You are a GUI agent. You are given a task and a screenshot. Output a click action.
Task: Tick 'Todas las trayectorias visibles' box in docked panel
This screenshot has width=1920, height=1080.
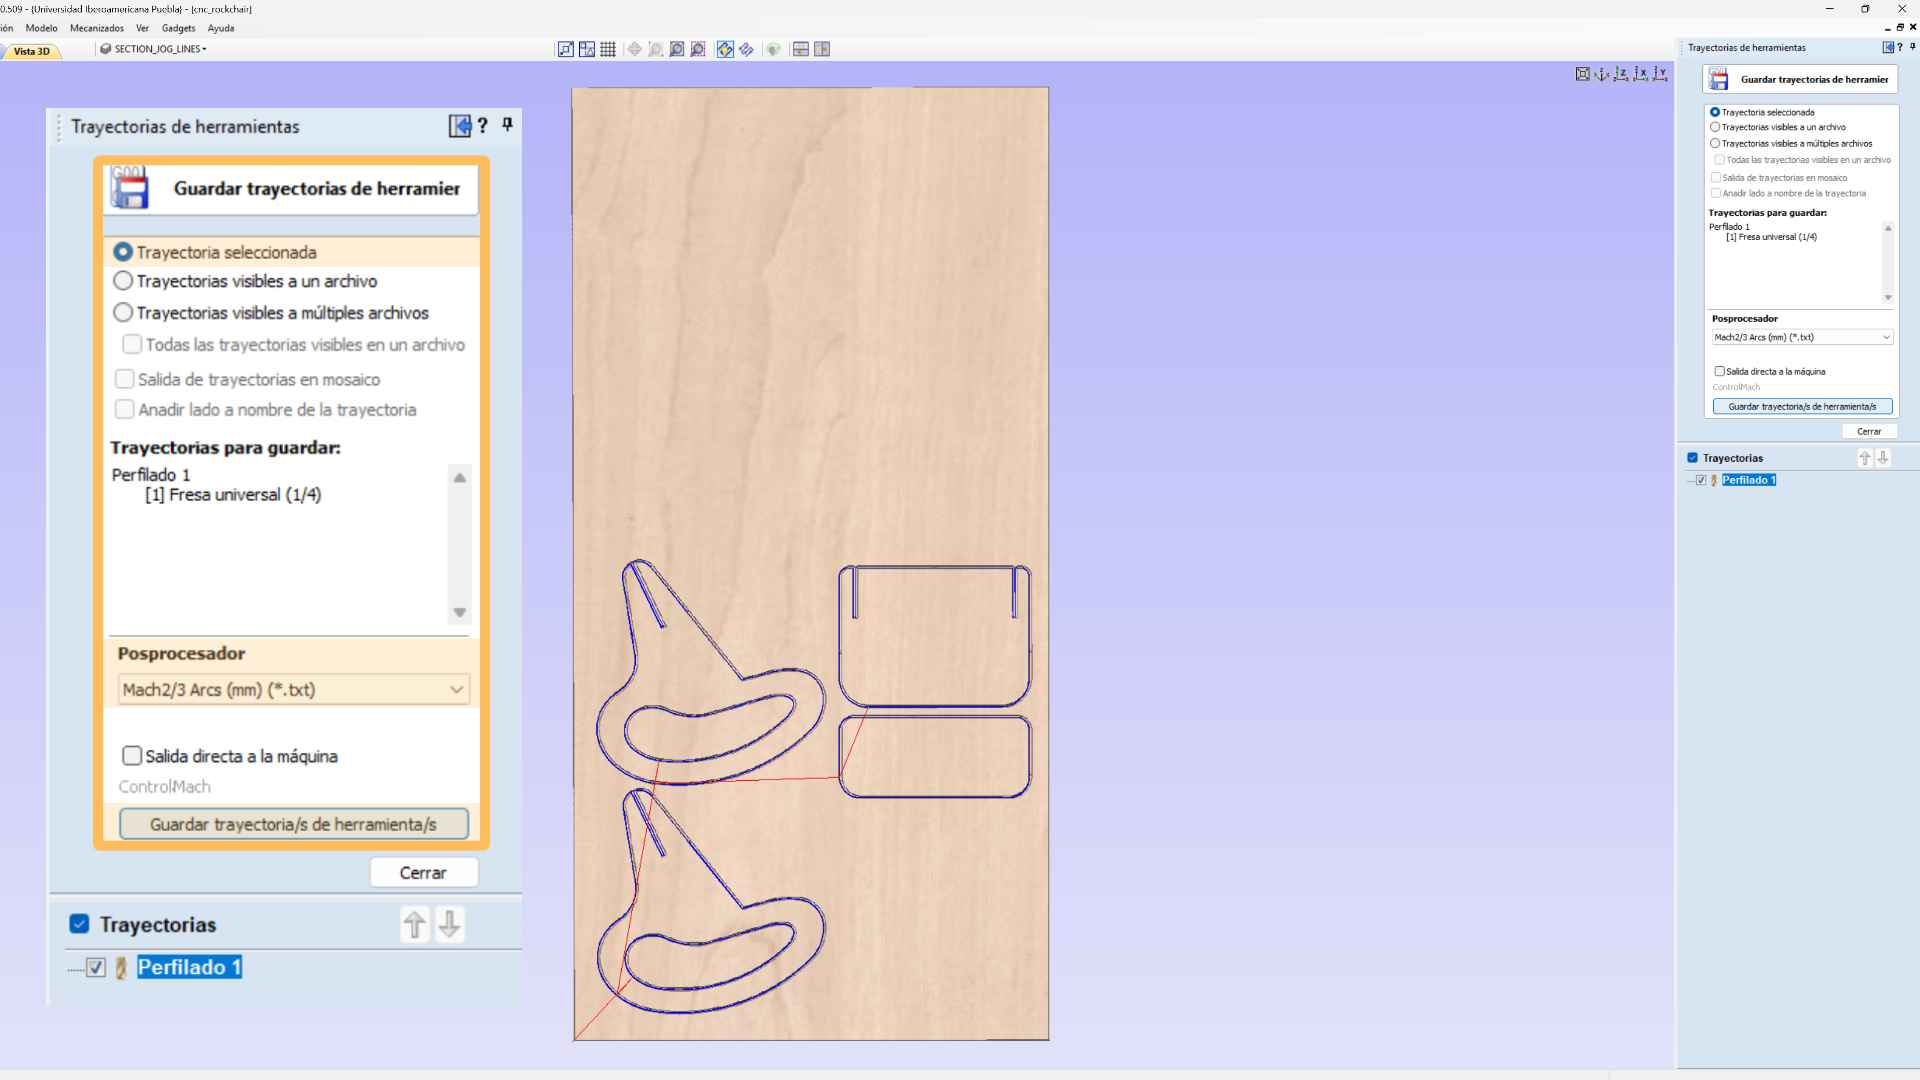tap(1720, 160)
